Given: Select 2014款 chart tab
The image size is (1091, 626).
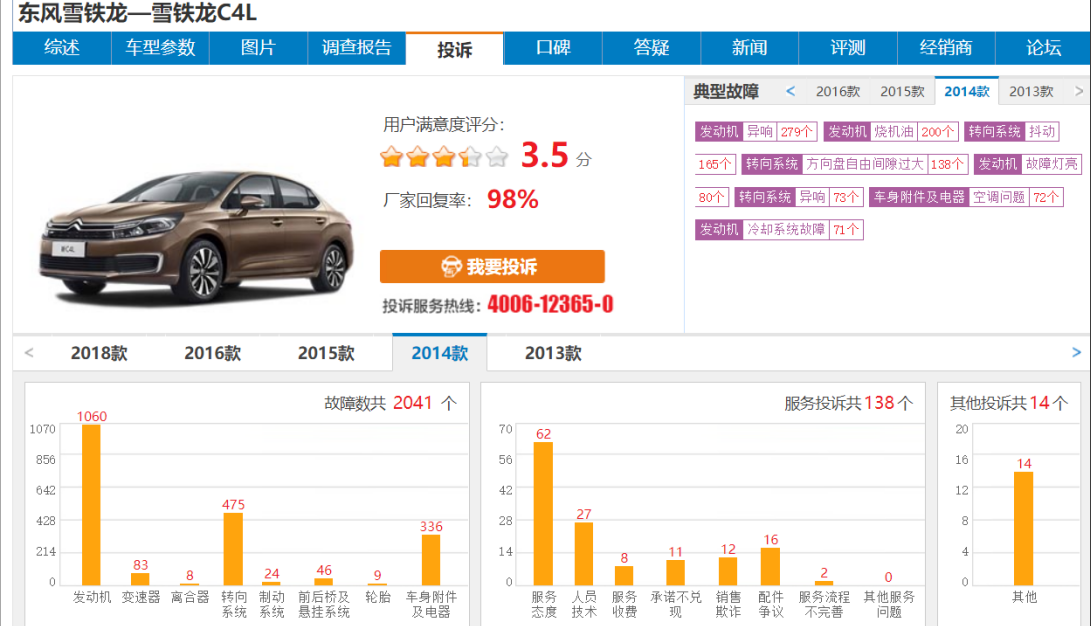Looking at the screenshot, I should [440, 353].
